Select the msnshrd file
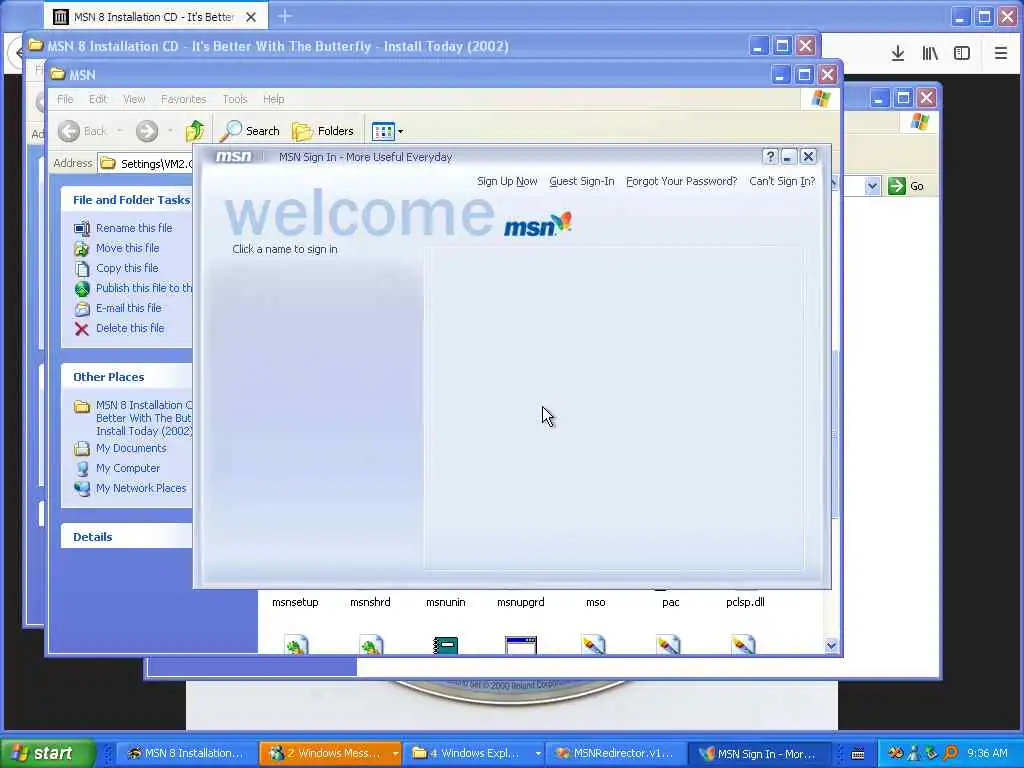This screenshot has width=1024, height=768. (x=370, y=602)
